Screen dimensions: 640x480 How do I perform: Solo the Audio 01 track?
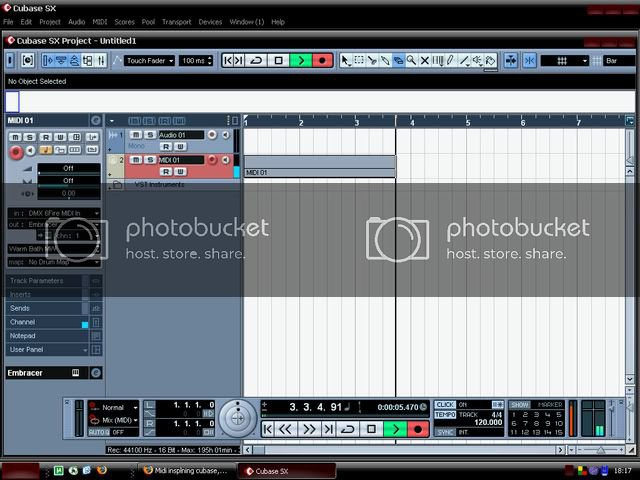(x=150, y=135)
